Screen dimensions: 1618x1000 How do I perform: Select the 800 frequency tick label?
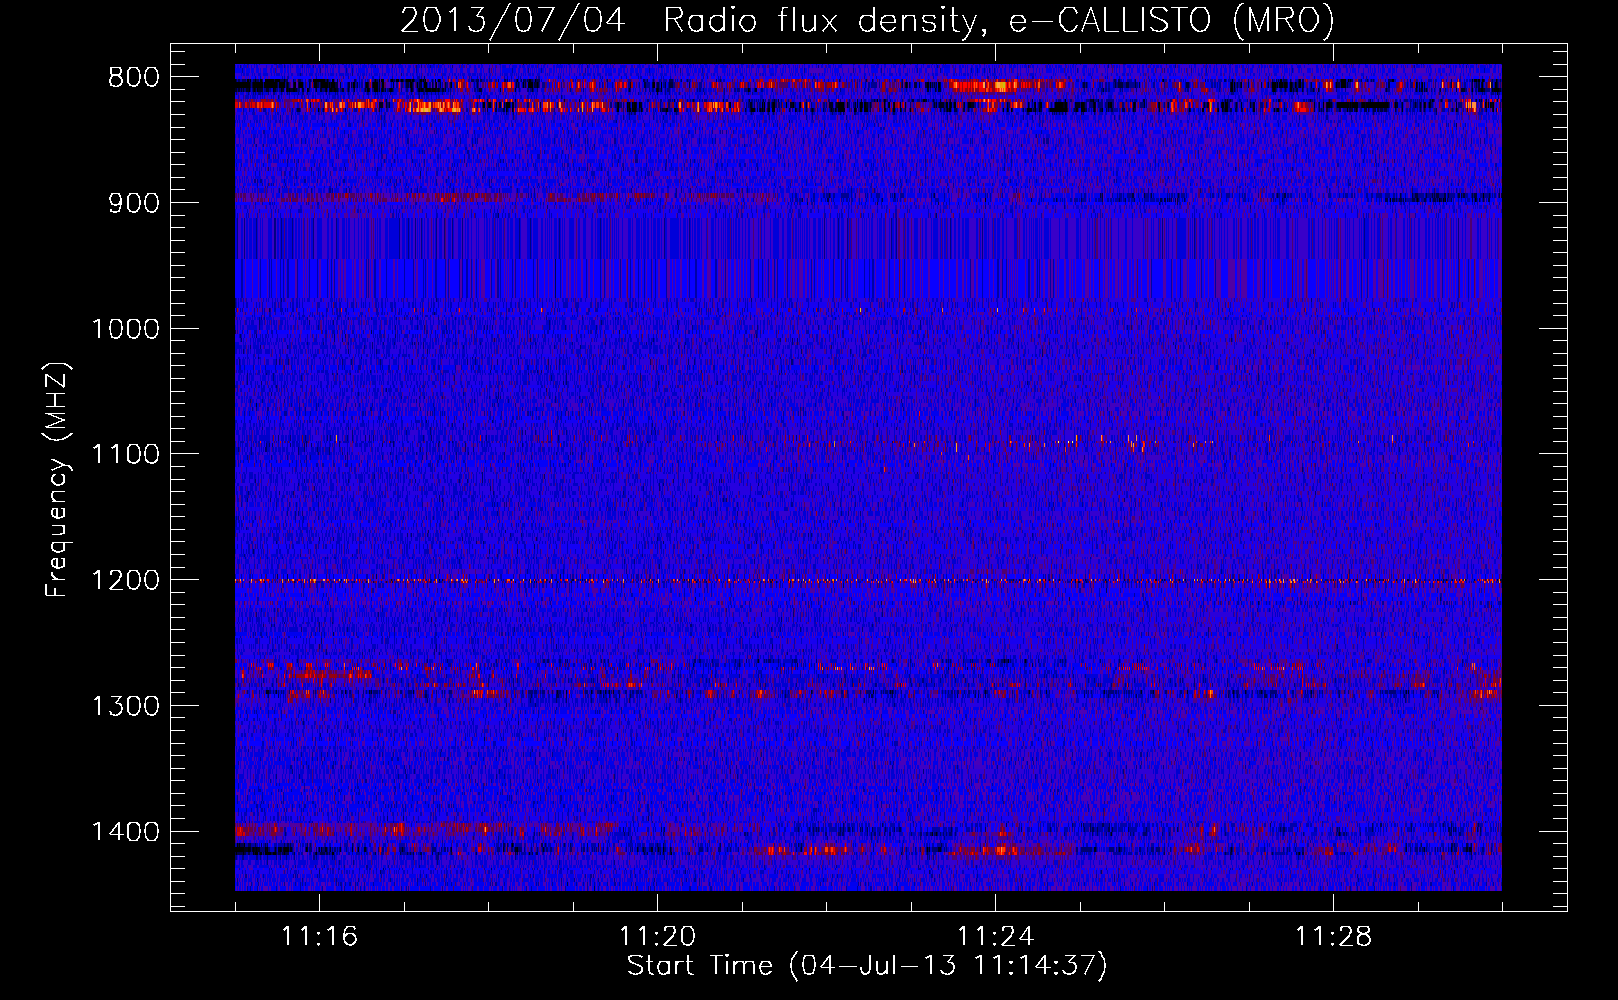(133, 78)
